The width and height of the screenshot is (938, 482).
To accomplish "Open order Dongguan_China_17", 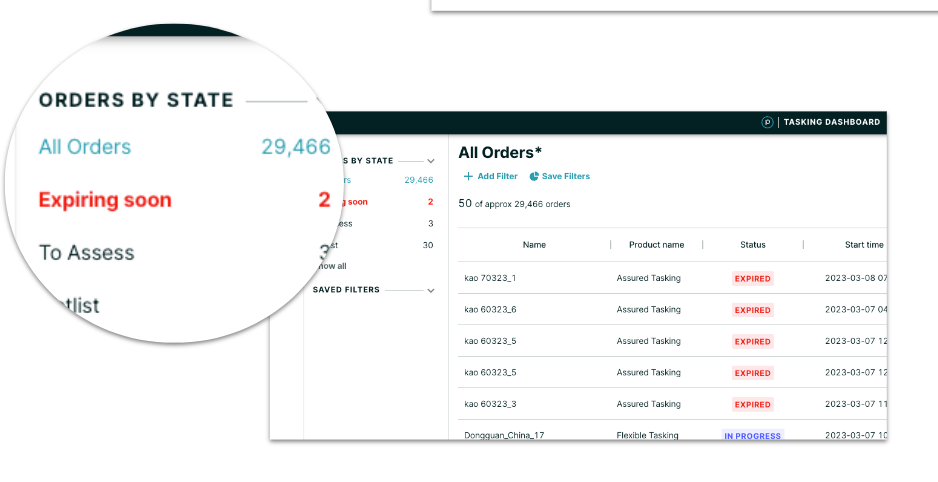I will coord(504,435).
